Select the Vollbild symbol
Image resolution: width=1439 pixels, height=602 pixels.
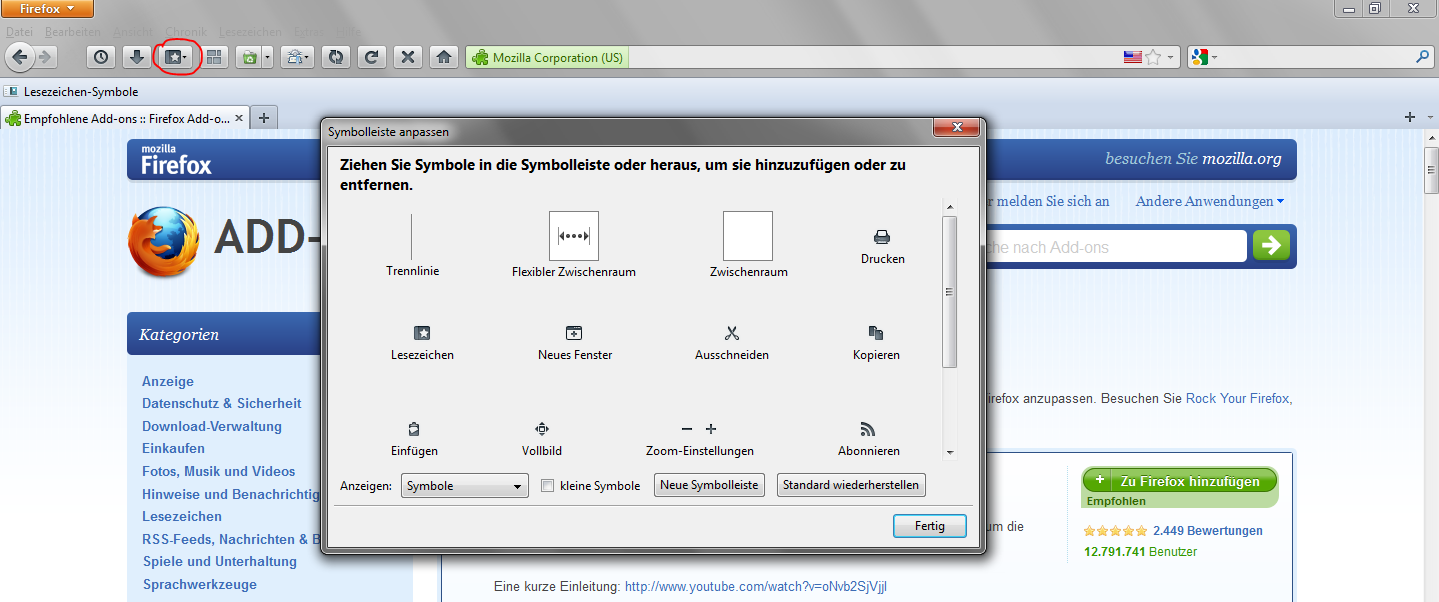point(542,438)
